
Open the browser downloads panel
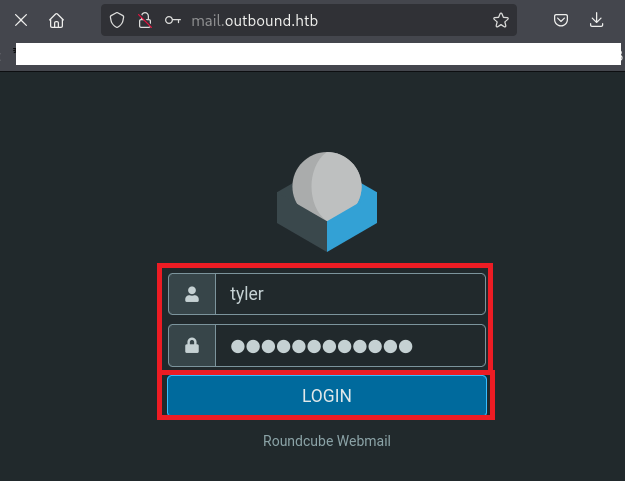[x=597, y=20]
